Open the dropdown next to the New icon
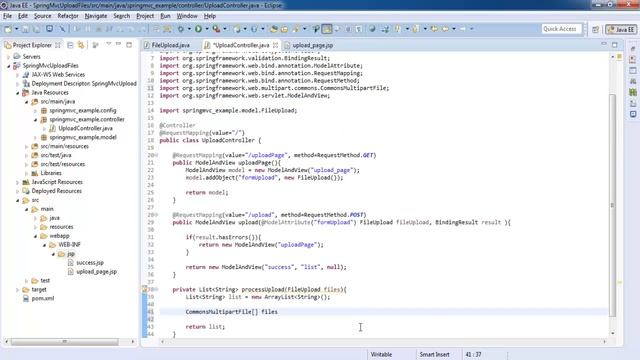Screen dimensions: 640x360 tap(16, 29)
